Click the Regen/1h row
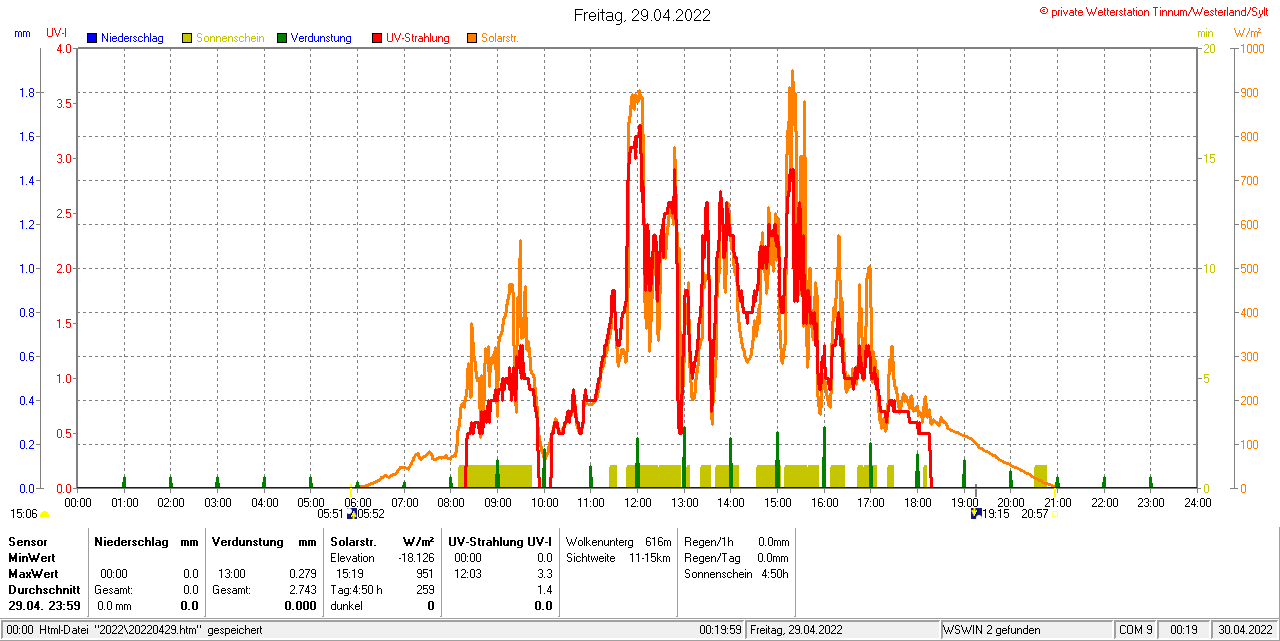Image resolution: width=1280 pixels, height=641 pixels. pyautogui.click(x=737, y=541)
